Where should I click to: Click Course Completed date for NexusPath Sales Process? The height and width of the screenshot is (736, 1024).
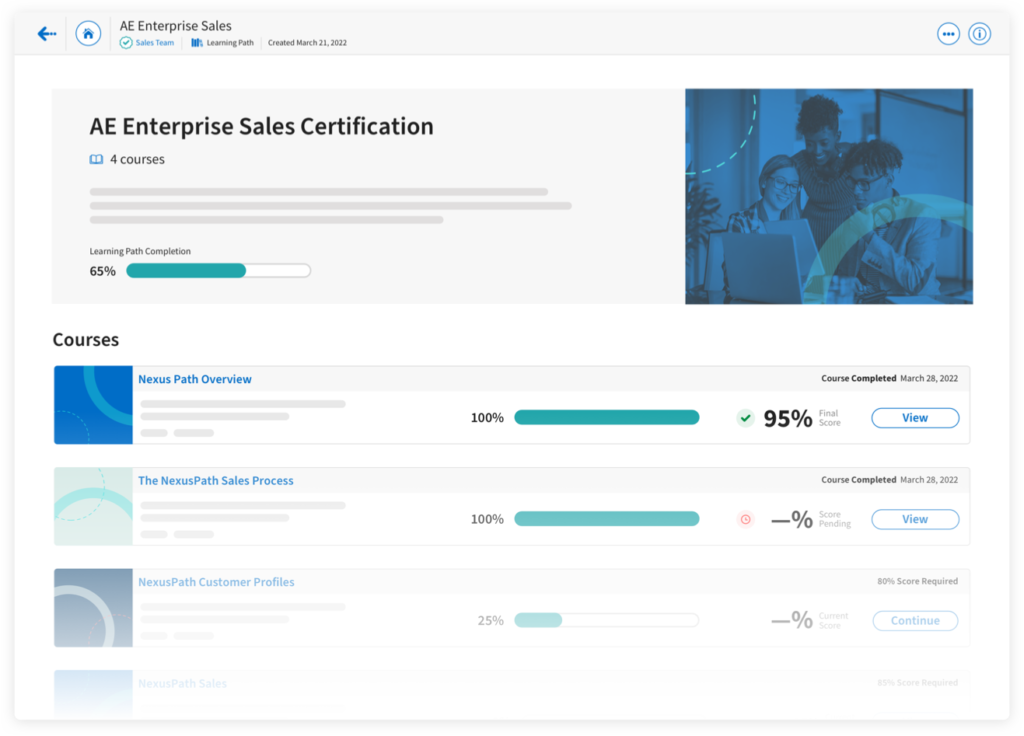coord(889,480)
